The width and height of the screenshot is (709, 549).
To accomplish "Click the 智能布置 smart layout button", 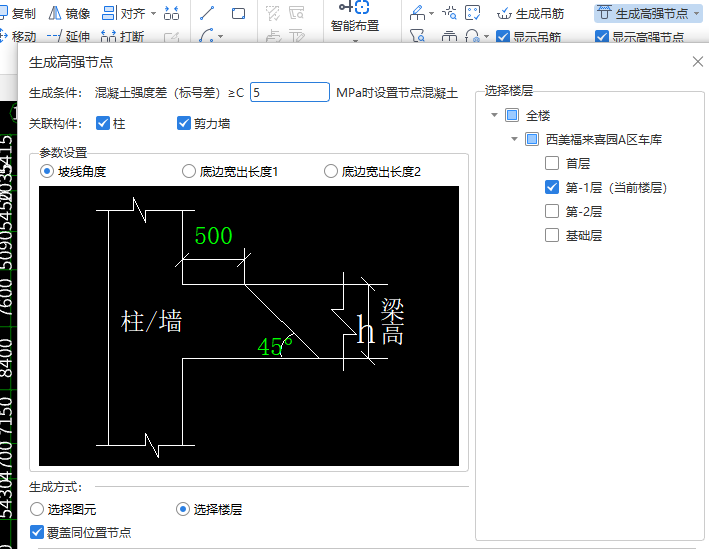I will click(x=355, y=16).
